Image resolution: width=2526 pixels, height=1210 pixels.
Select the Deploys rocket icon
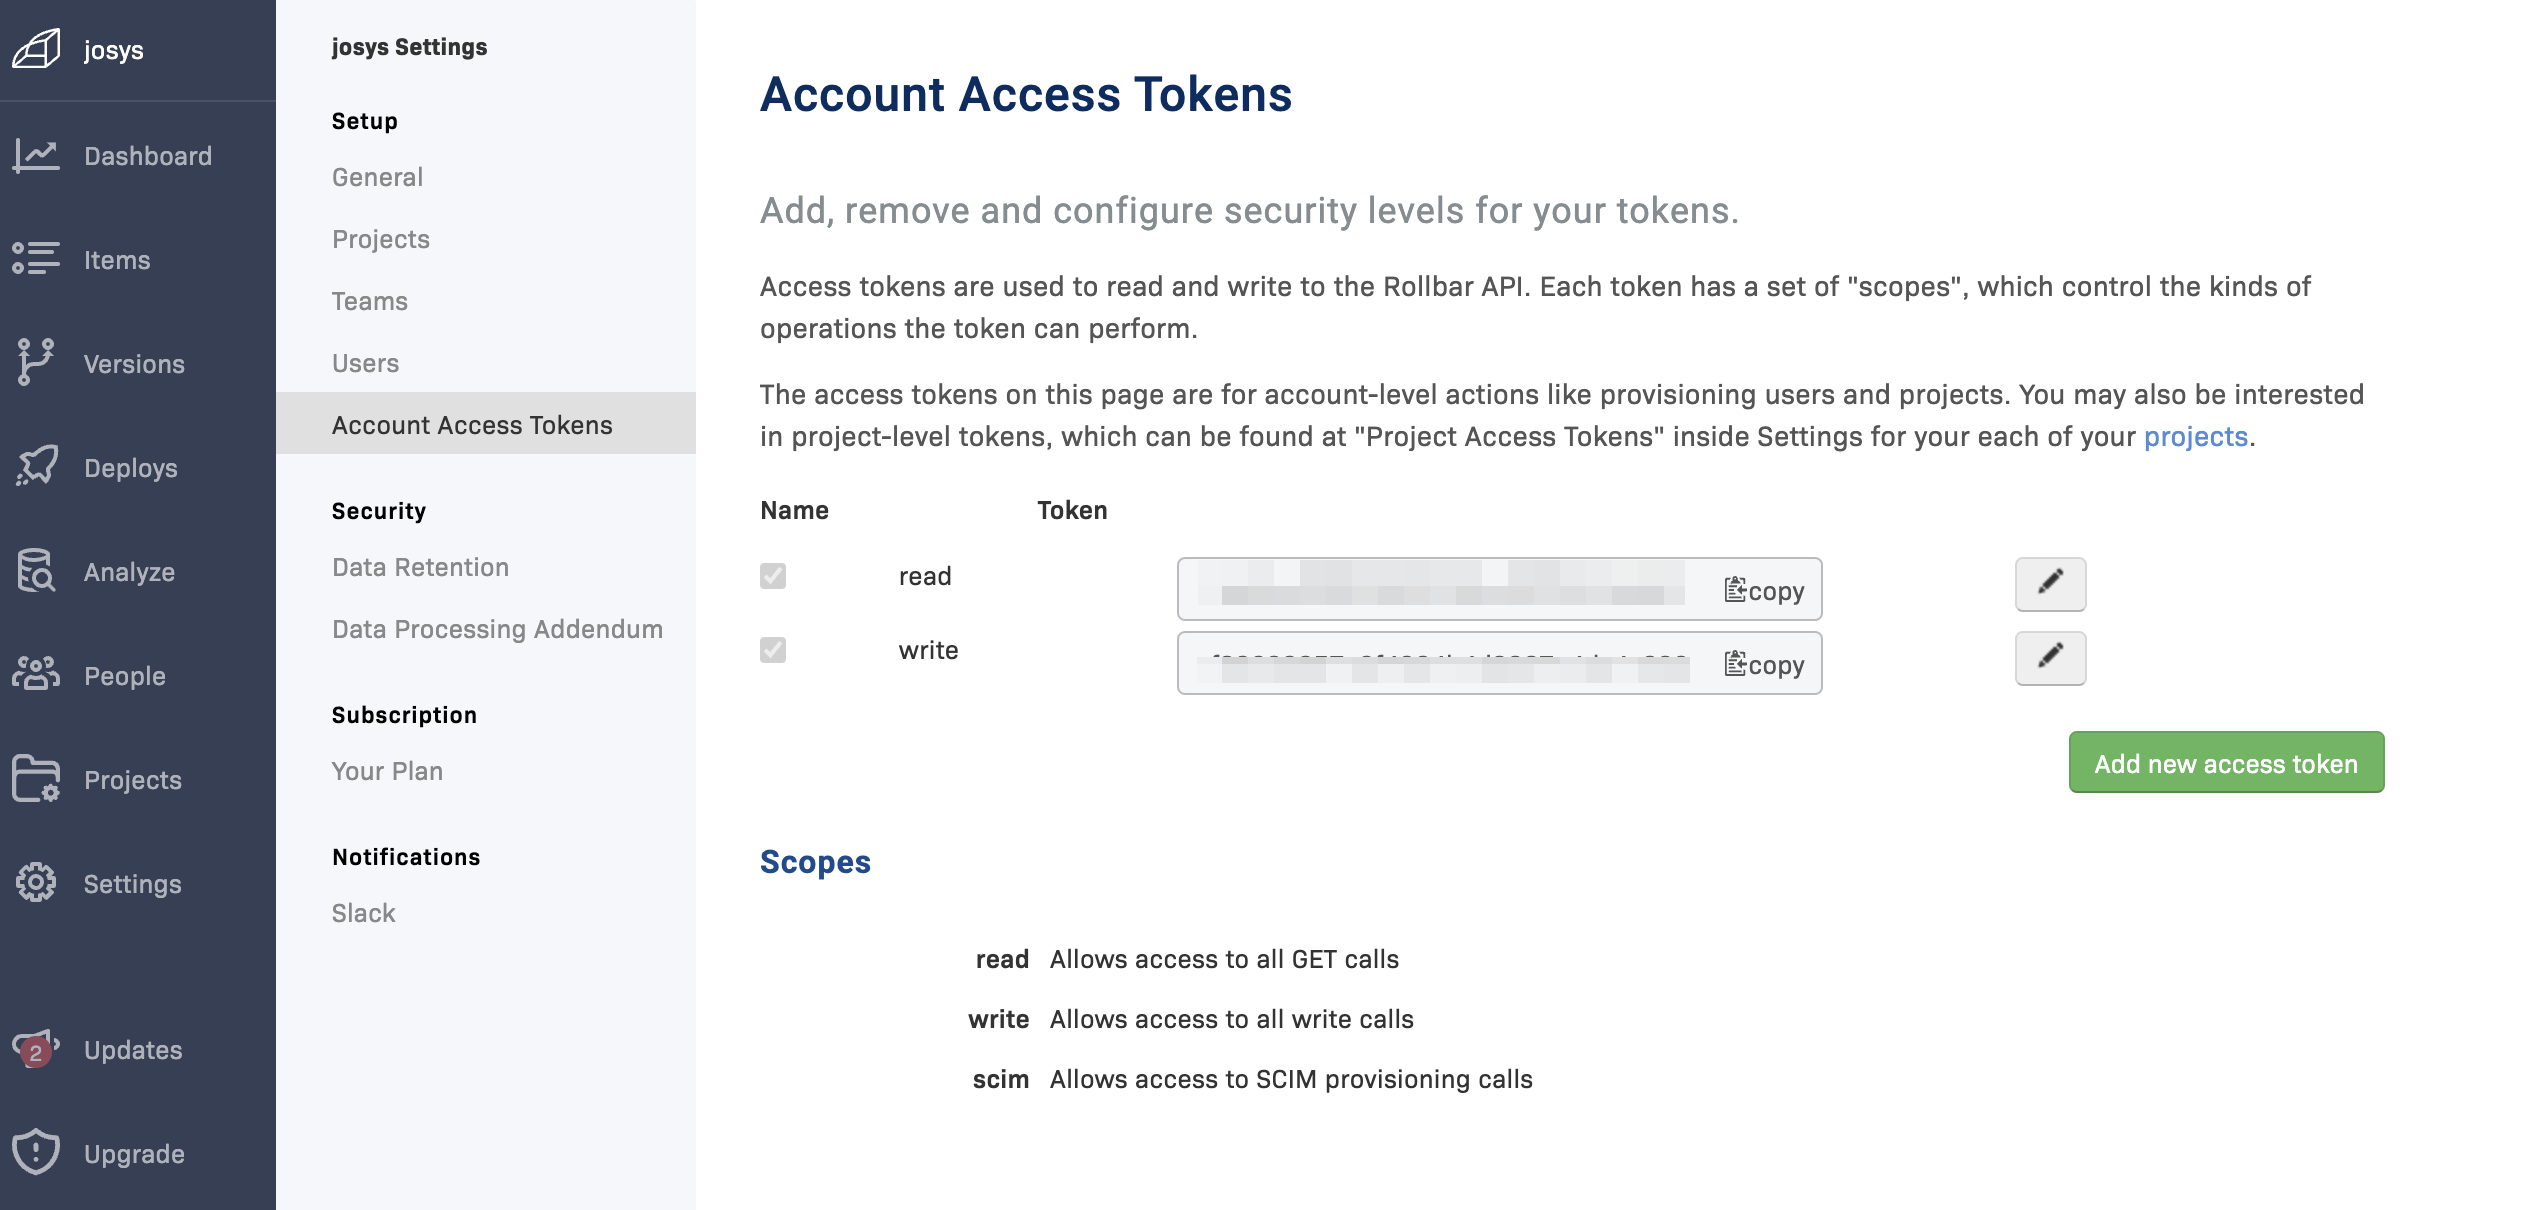(x=36, y=466)
